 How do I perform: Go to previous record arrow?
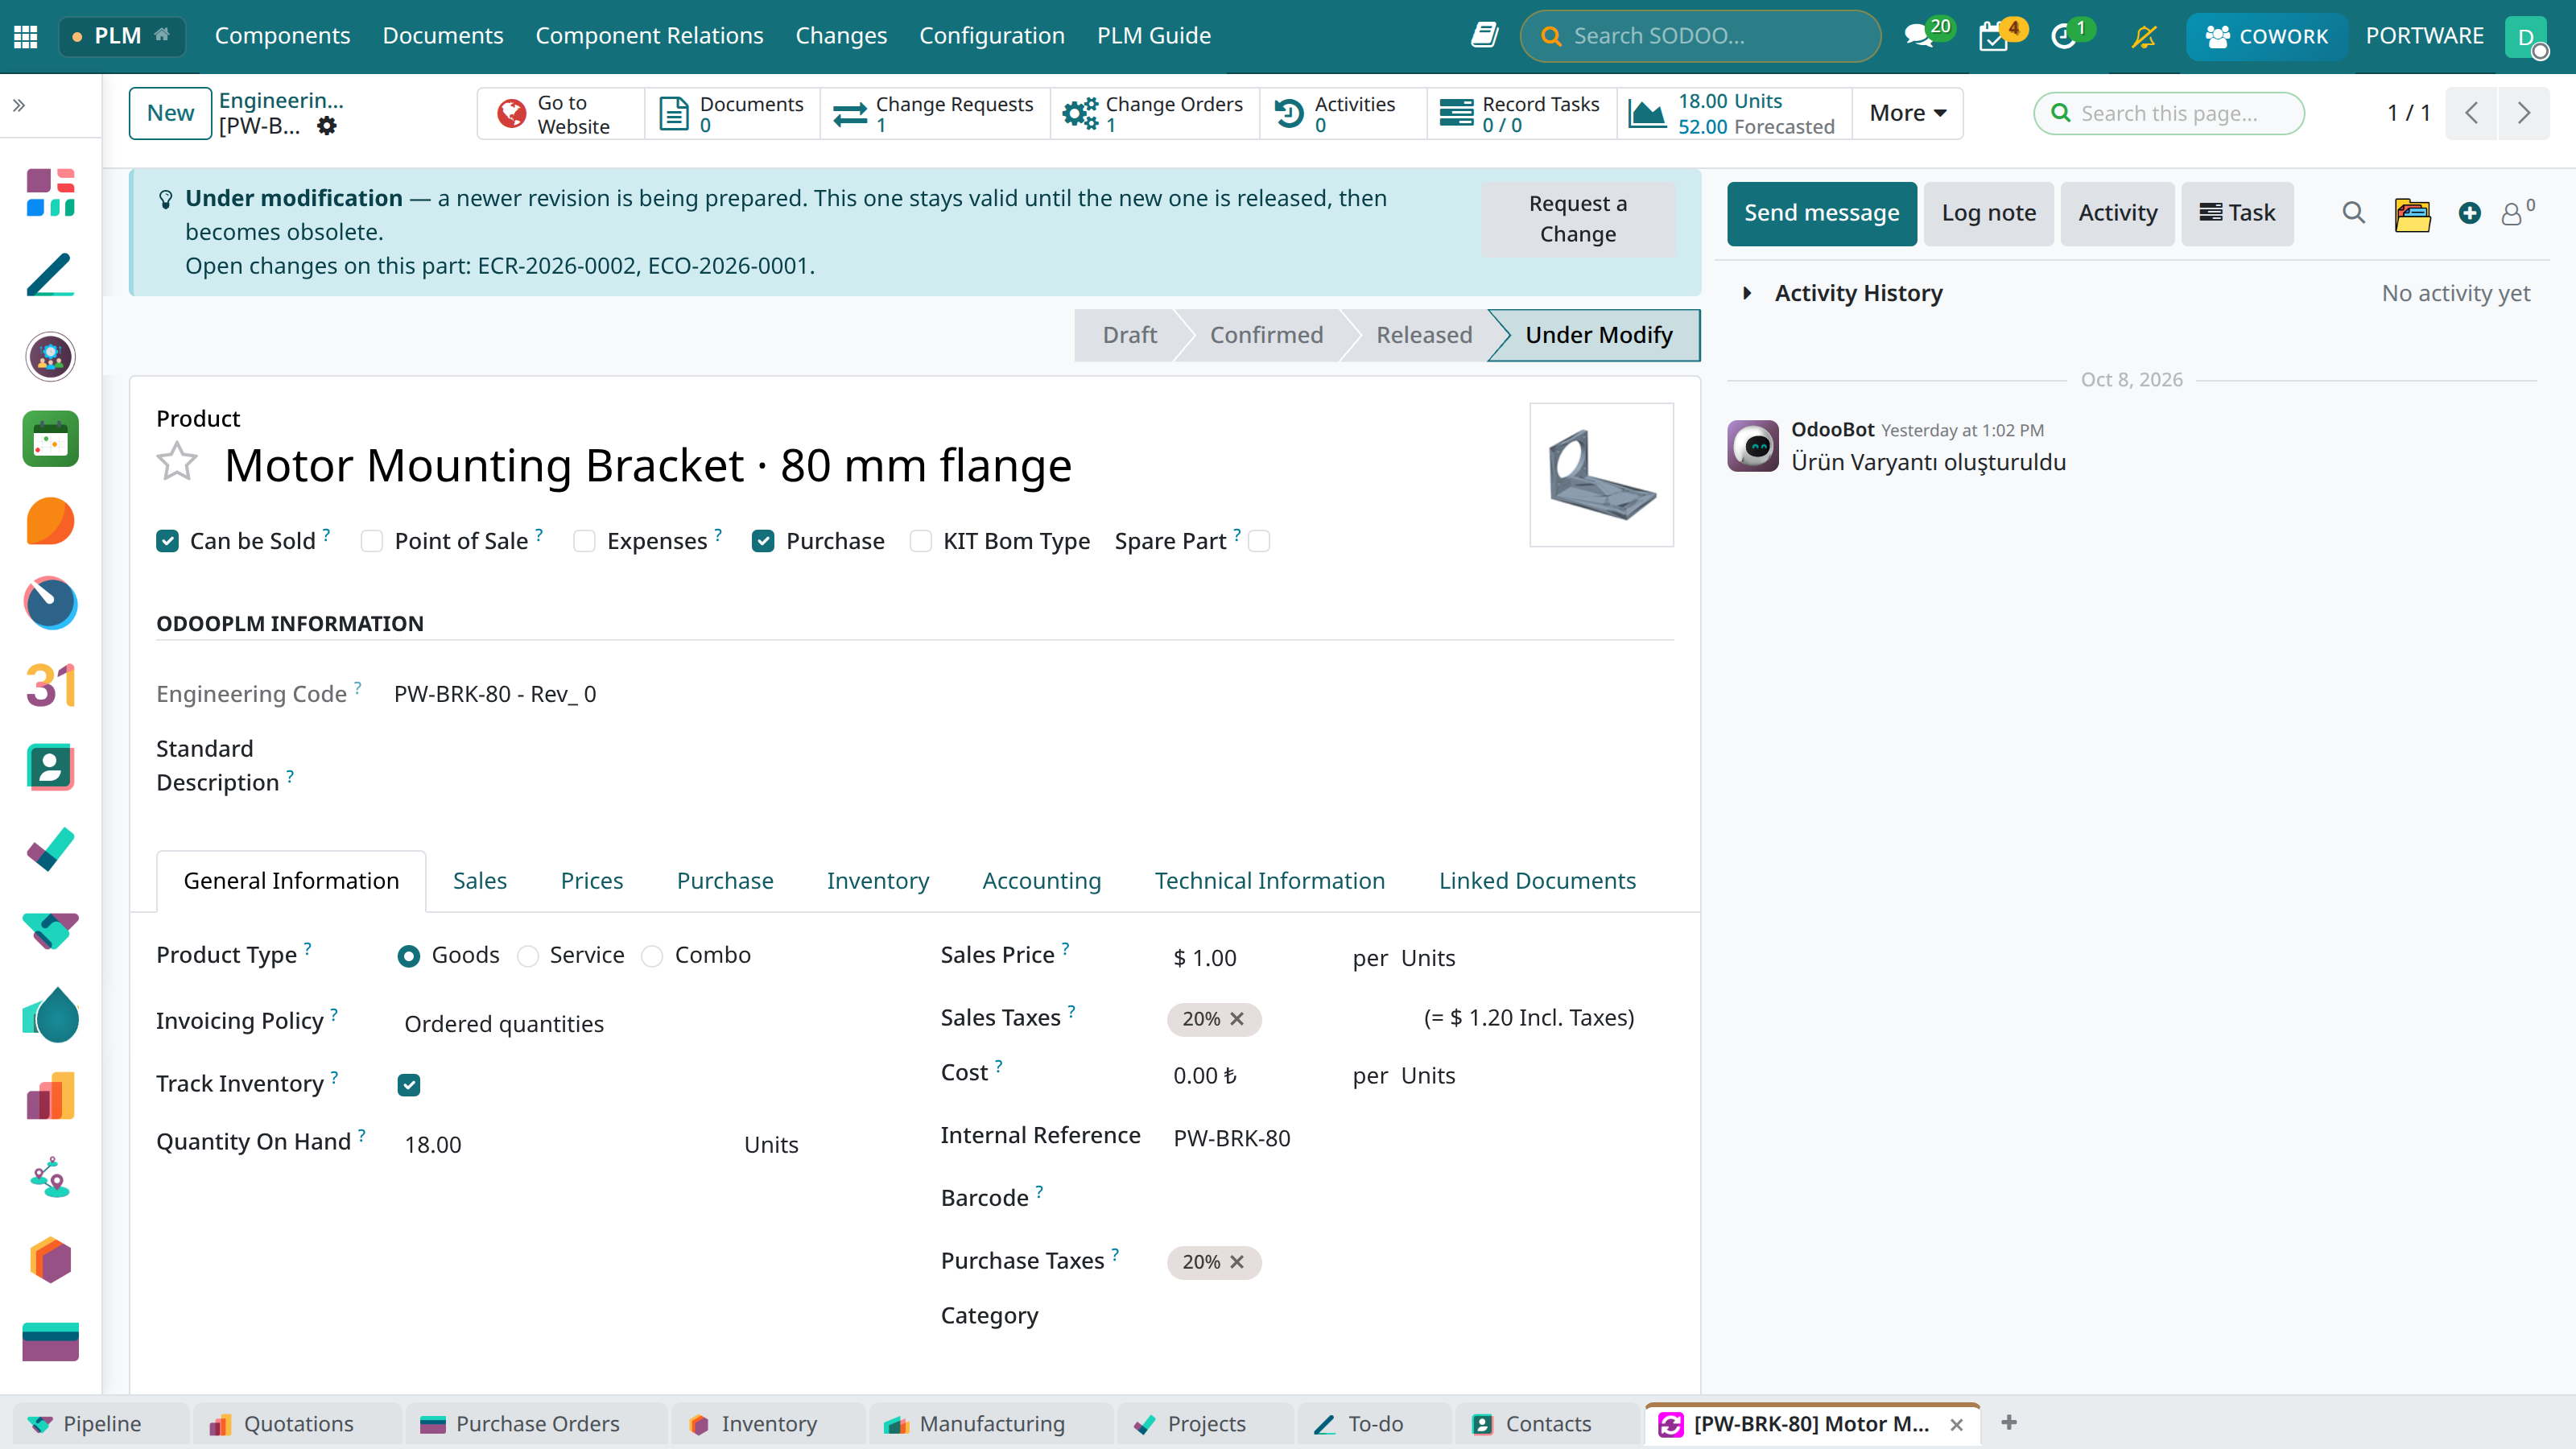click(2472, 113)
